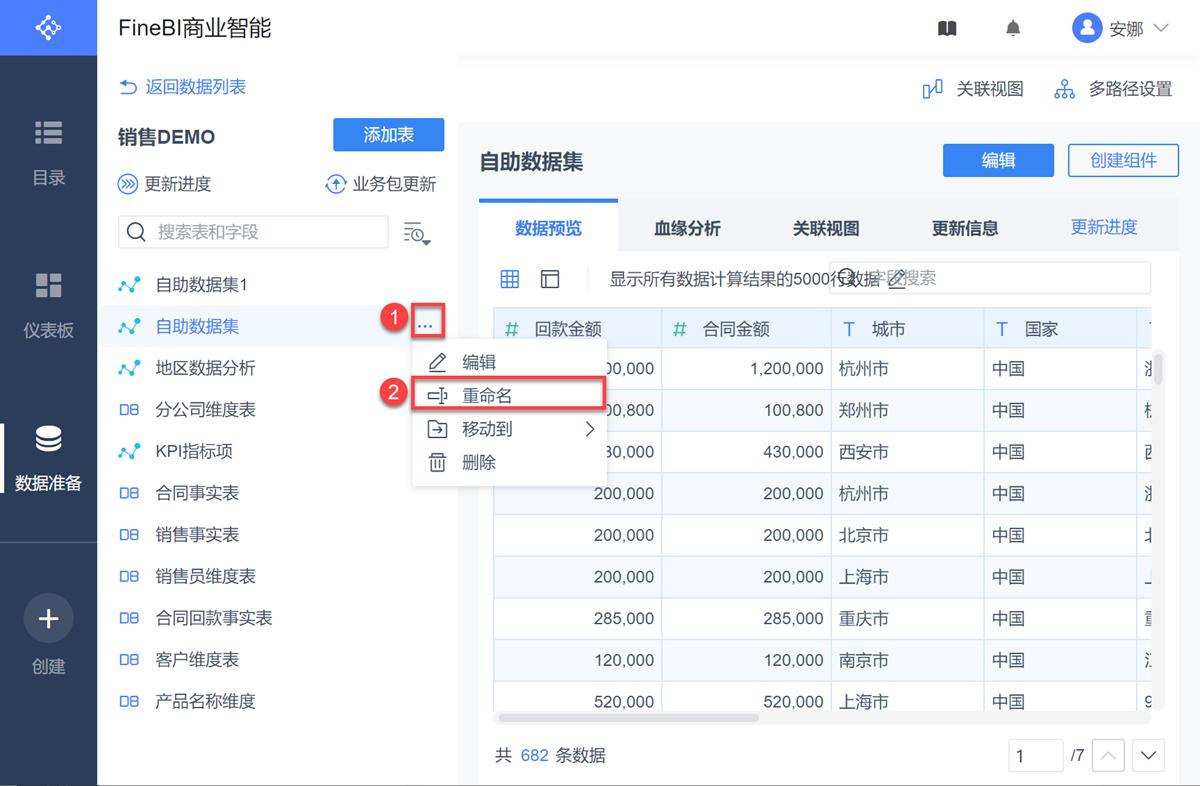Click the vertical table scrollbar
Image resolution: width=1200 pixels, height=786 pixels.
point(1158,367)
